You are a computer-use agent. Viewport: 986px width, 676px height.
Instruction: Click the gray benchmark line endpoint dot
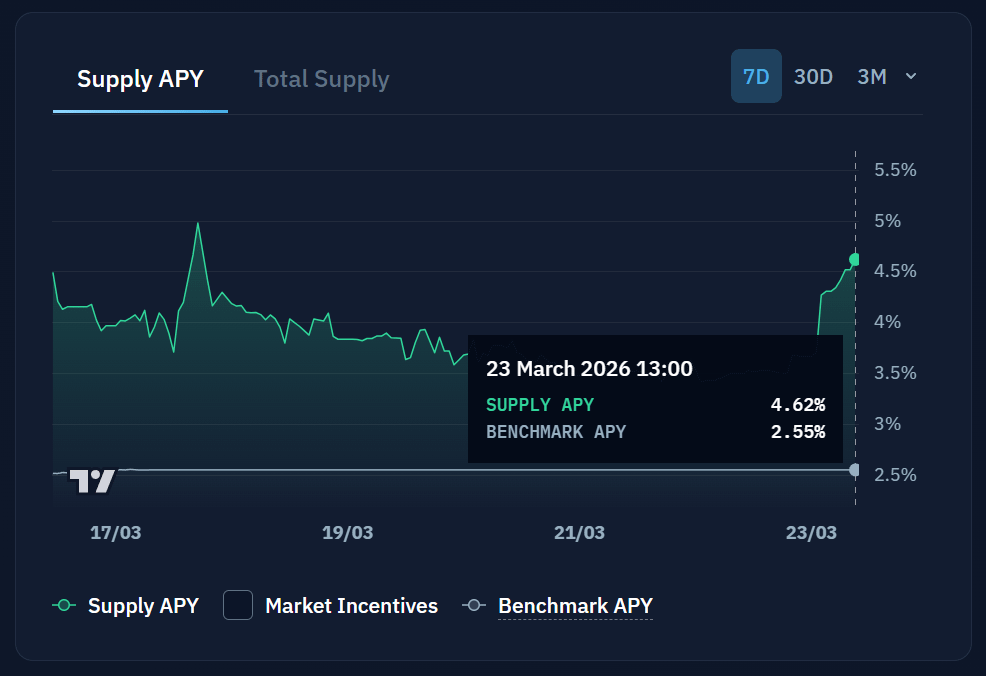coord(854,470)
